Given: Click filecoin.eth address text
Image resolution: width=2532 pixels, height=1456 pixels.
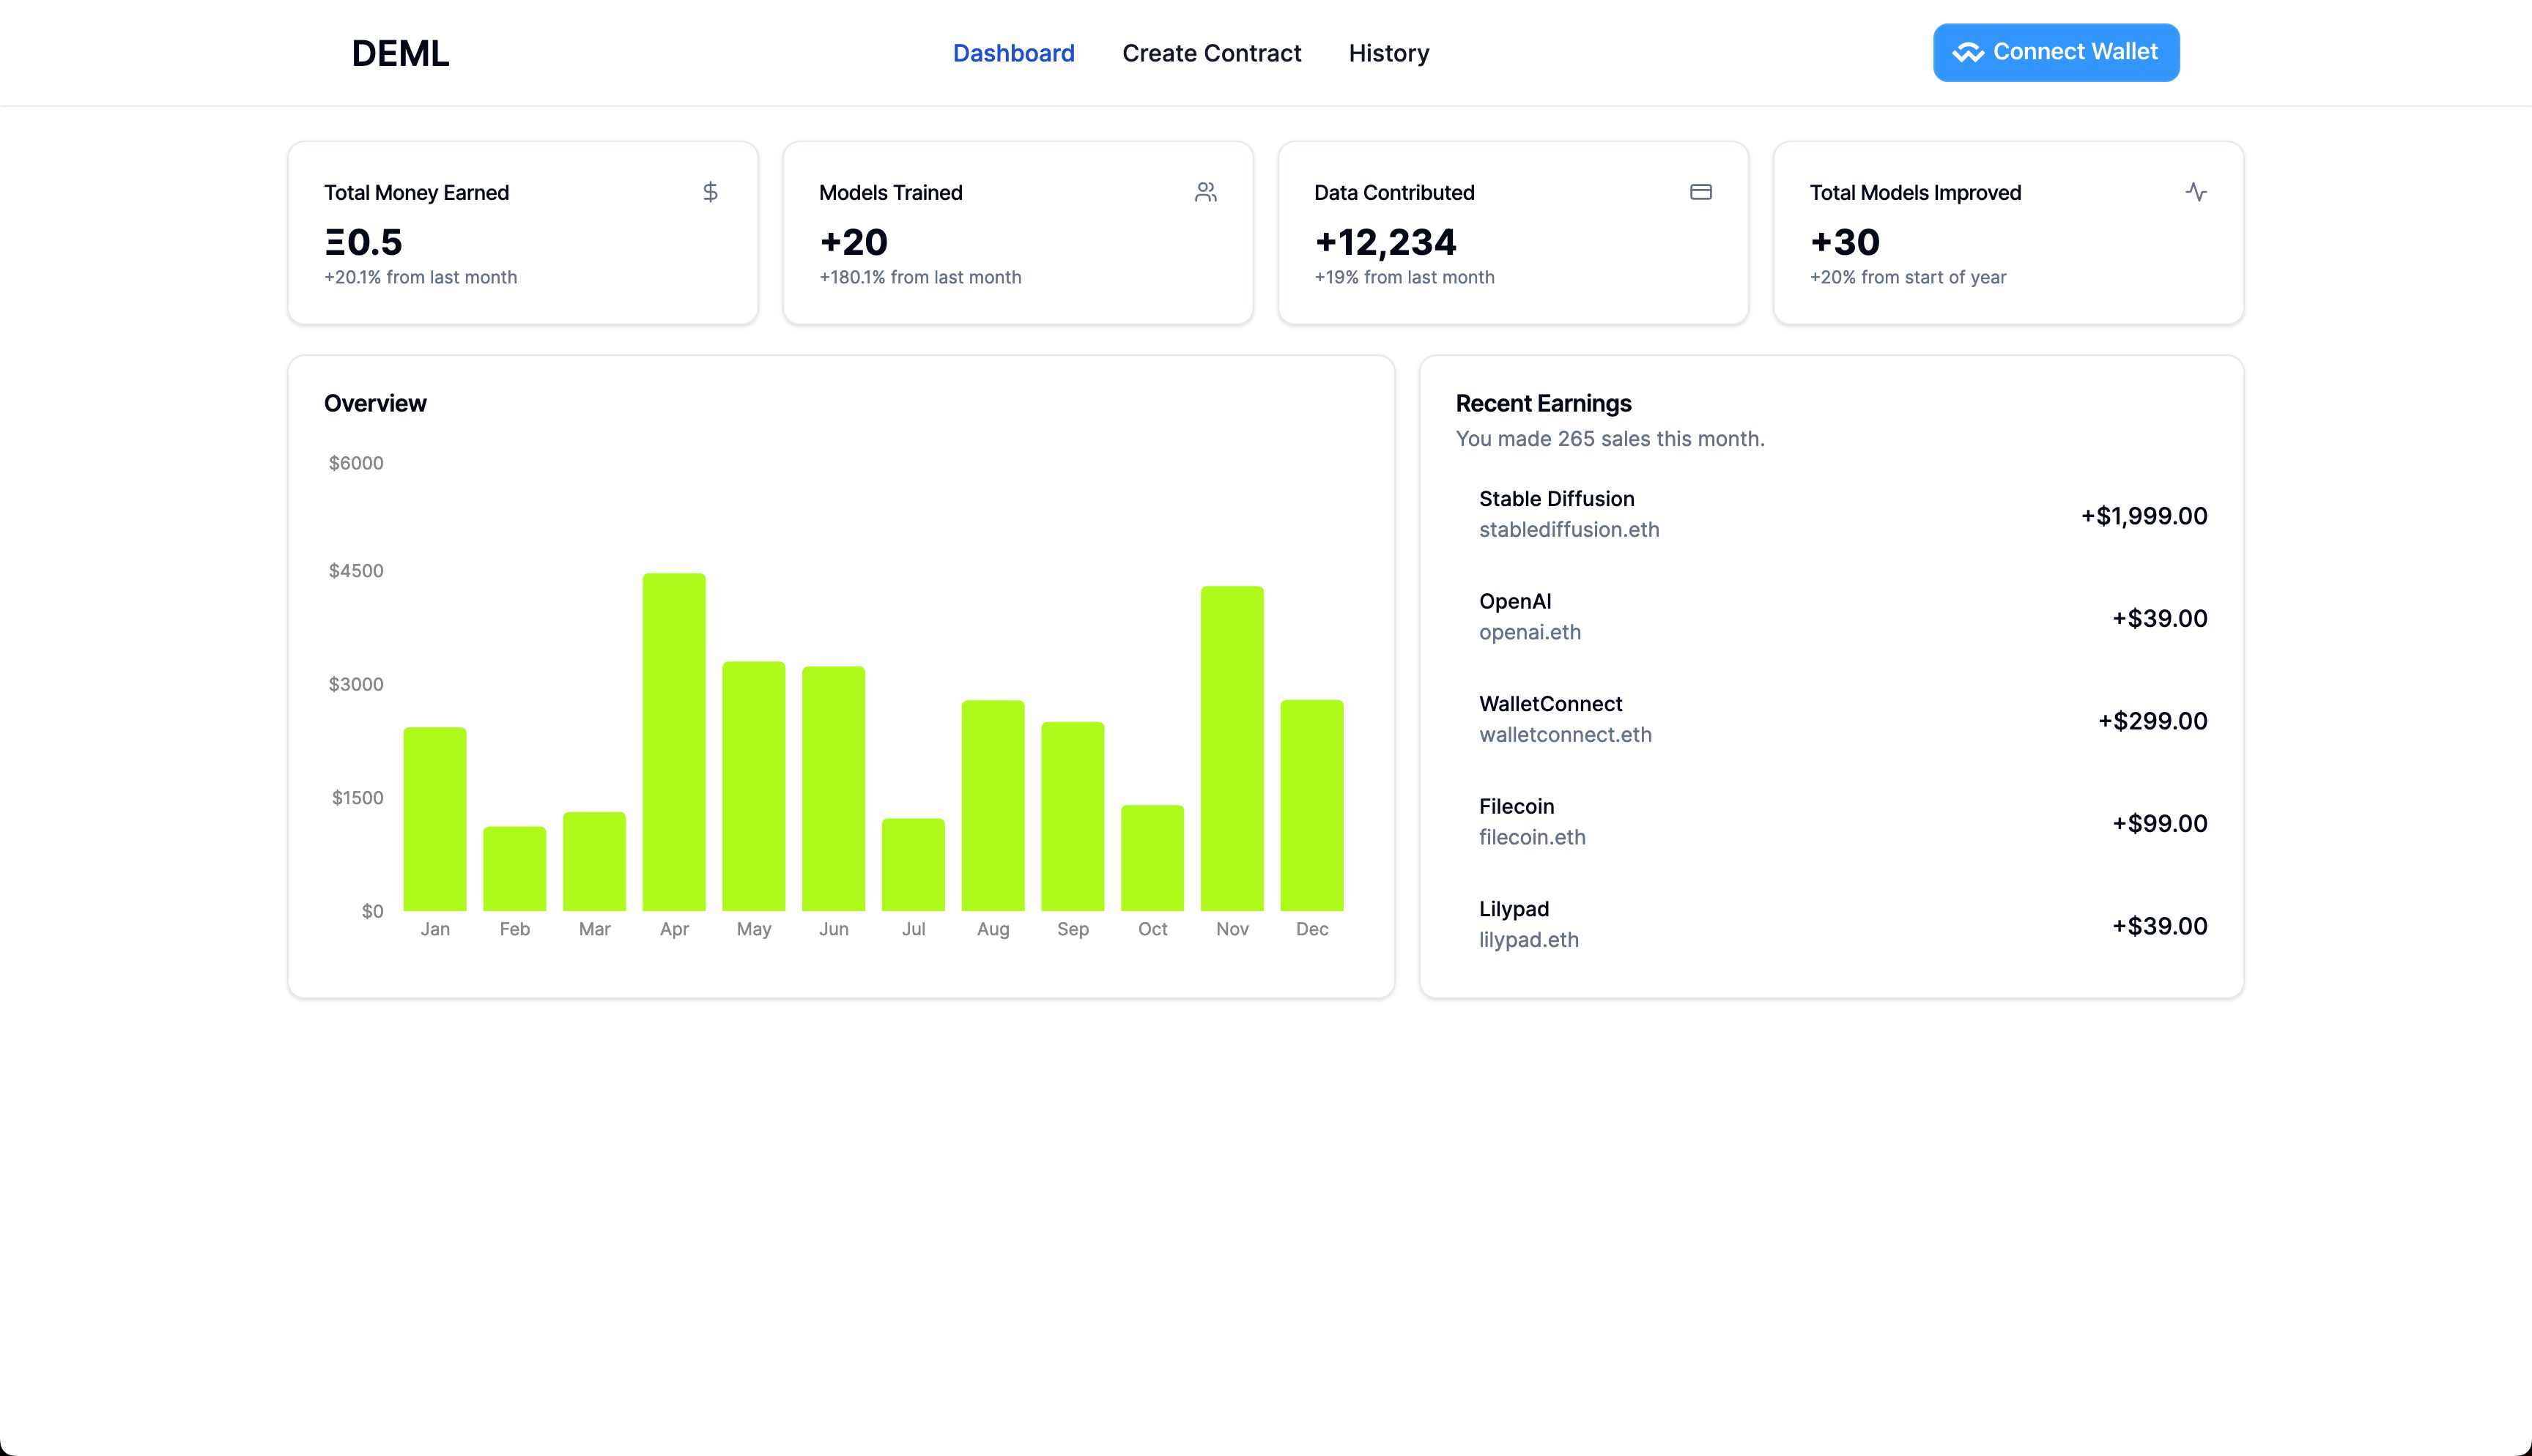Looking at the screenshot, I should 1532,837.
